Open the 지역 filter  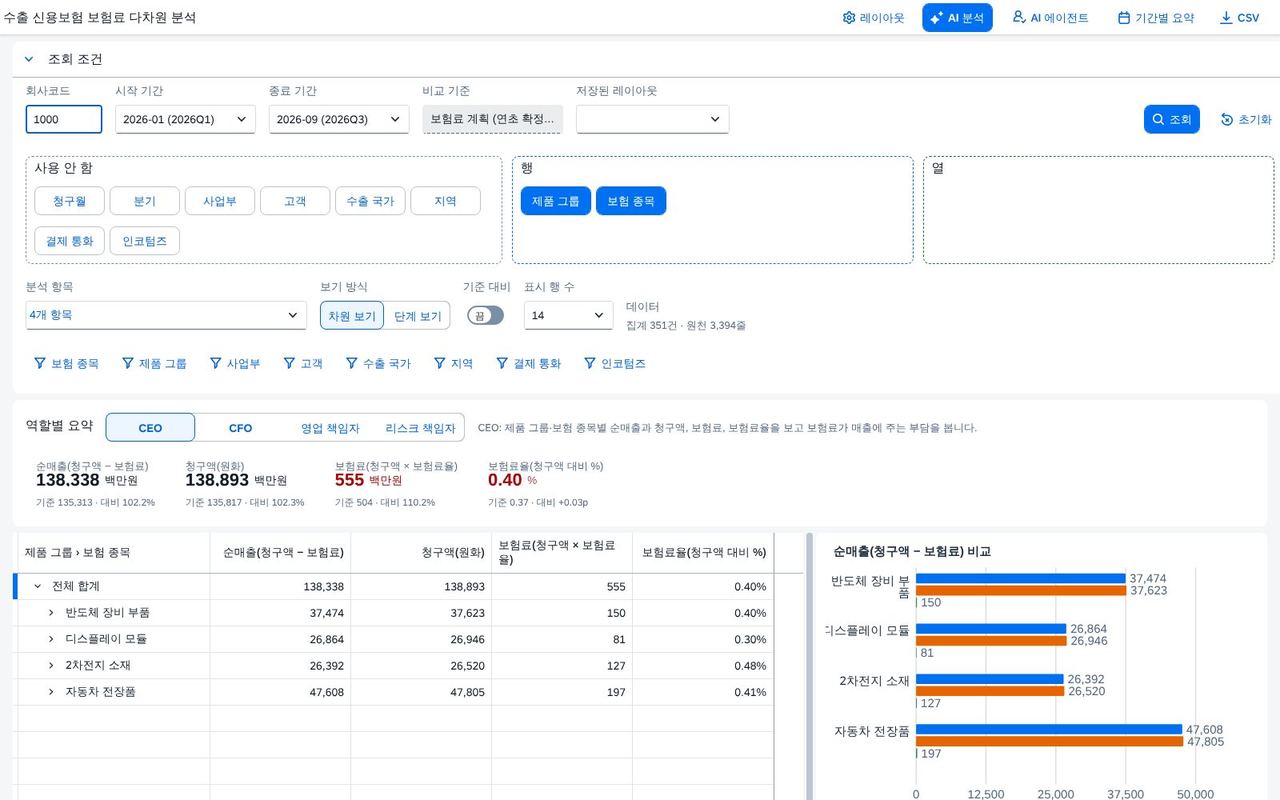453,364
